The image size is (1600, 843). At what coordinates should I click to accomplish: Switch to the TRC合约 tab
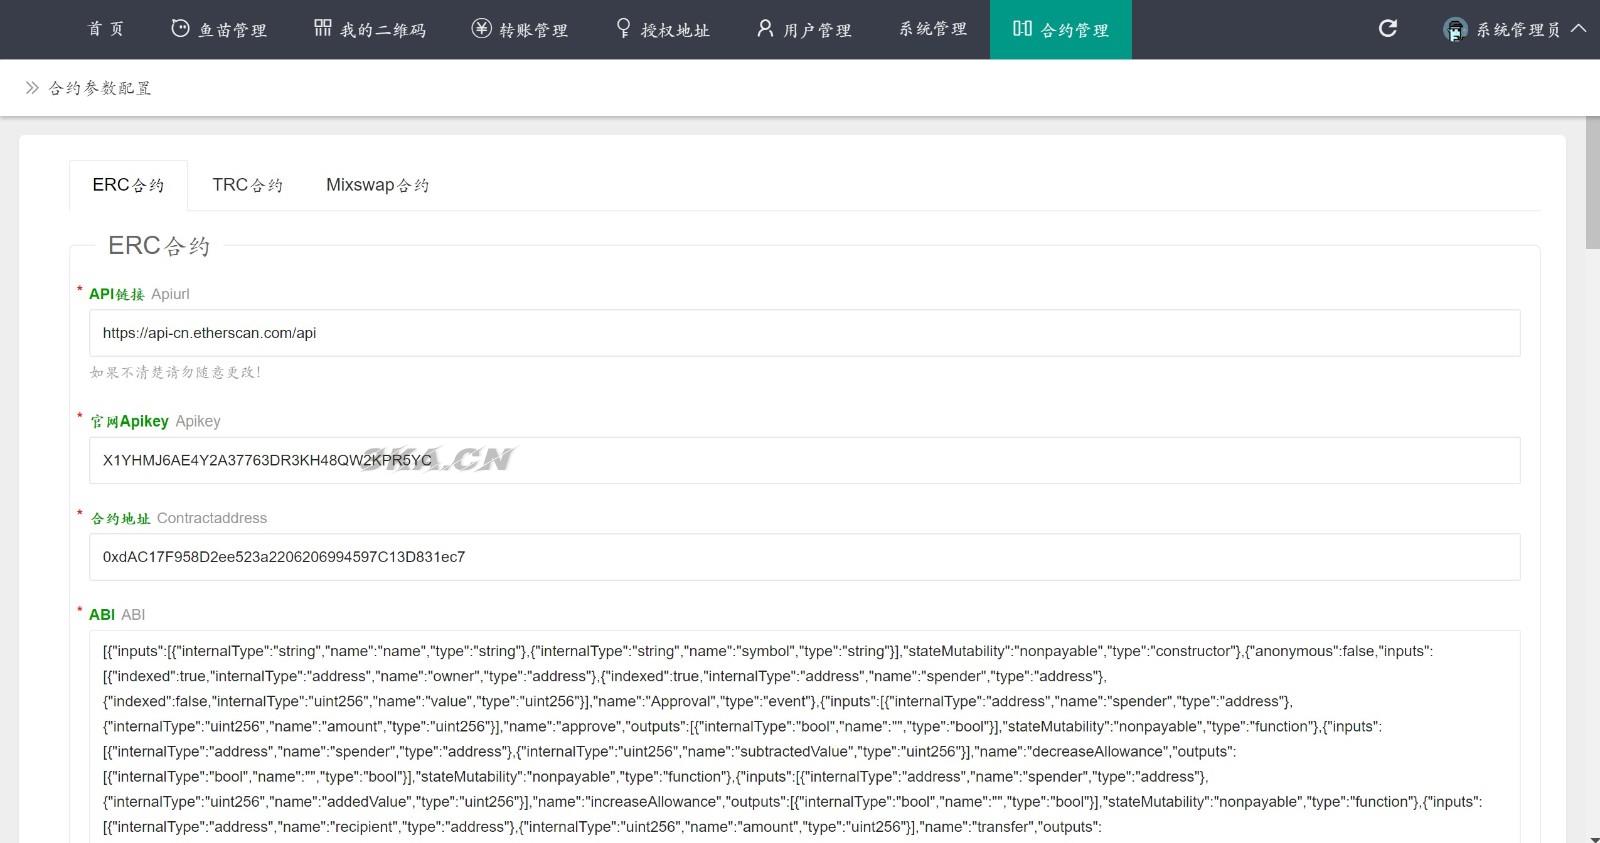point(247,185)
